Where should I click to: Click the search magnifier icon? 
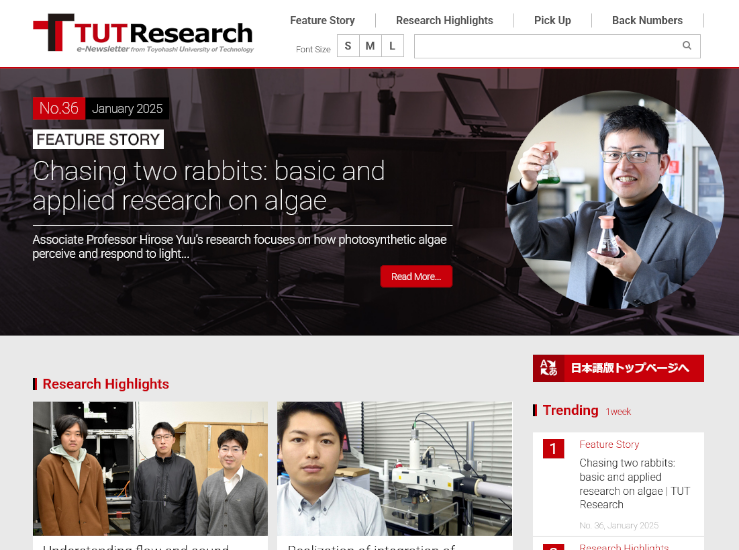click(x=687, y=46)
